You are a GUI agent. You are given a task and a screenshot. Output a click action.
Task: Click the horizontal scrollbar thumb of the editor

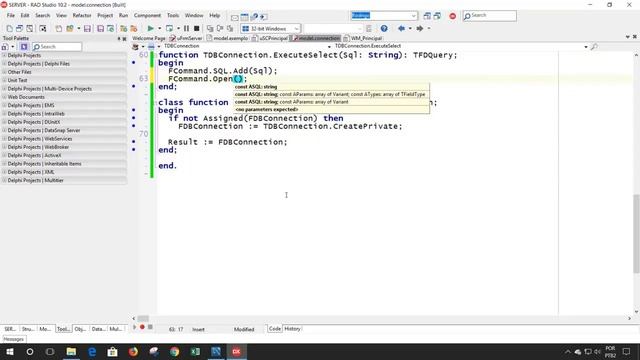(143, 318)
